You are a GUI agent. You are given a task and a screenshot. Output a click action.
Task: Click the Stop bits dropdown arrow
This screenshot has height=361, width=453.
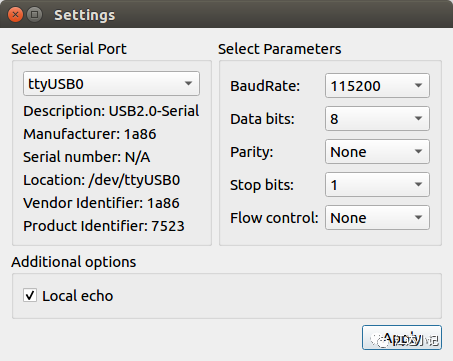(x=418, y=185)
